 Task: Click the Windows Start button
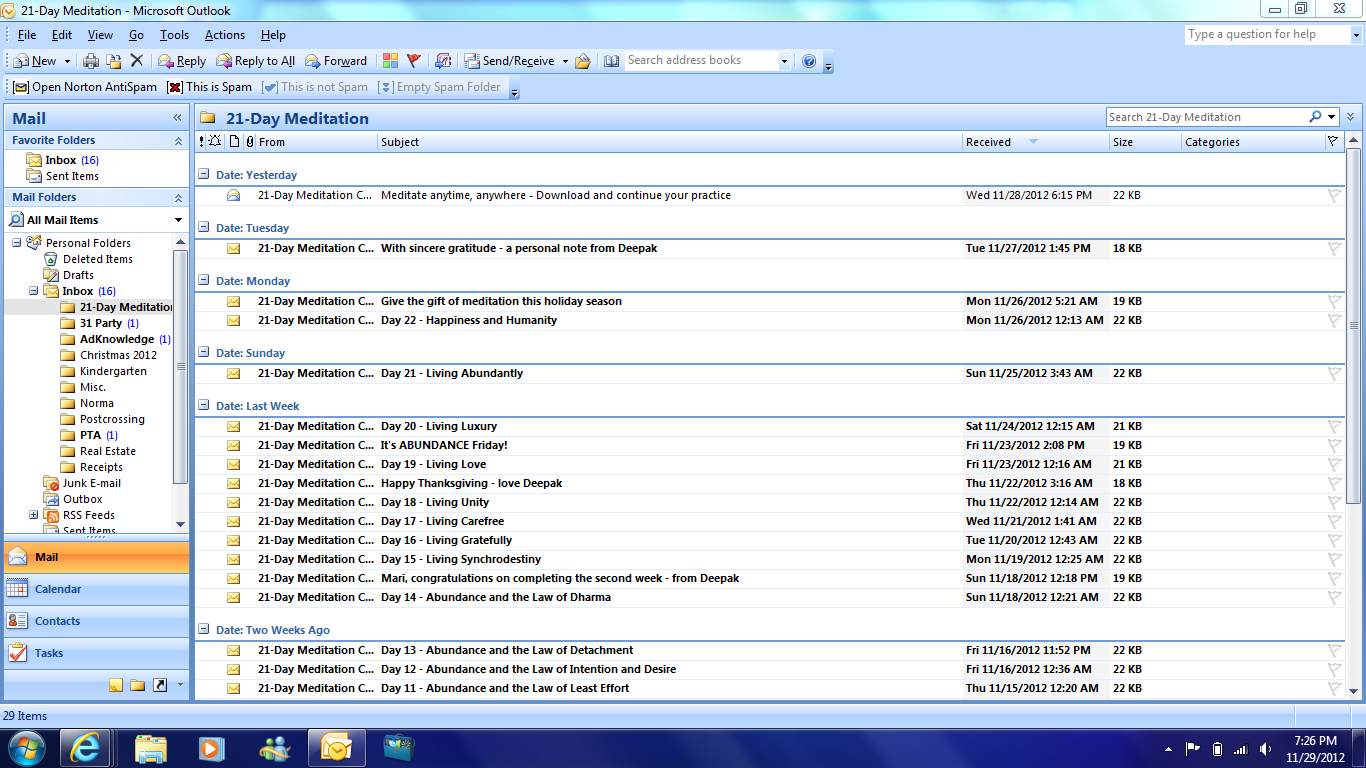tap(25, 747)
